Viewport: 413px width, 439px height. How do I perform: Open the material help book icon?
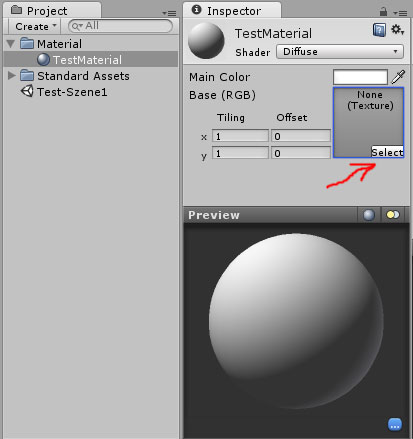click(379, 30)
